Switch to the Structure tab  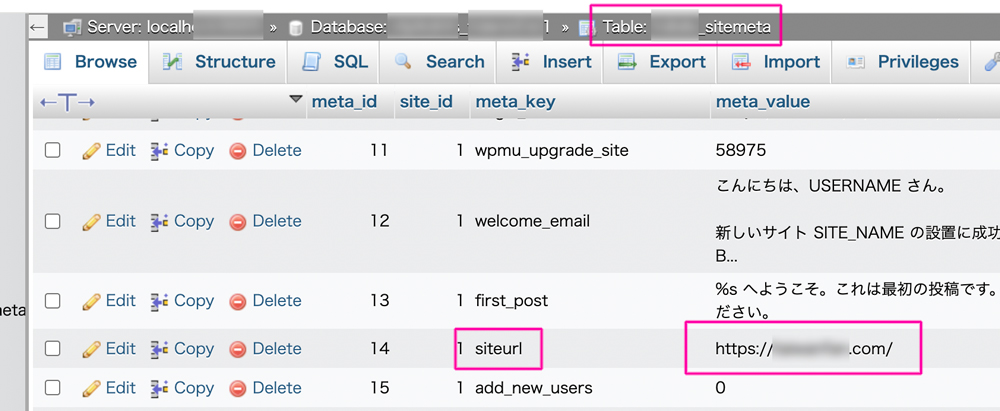pos(220,62)
